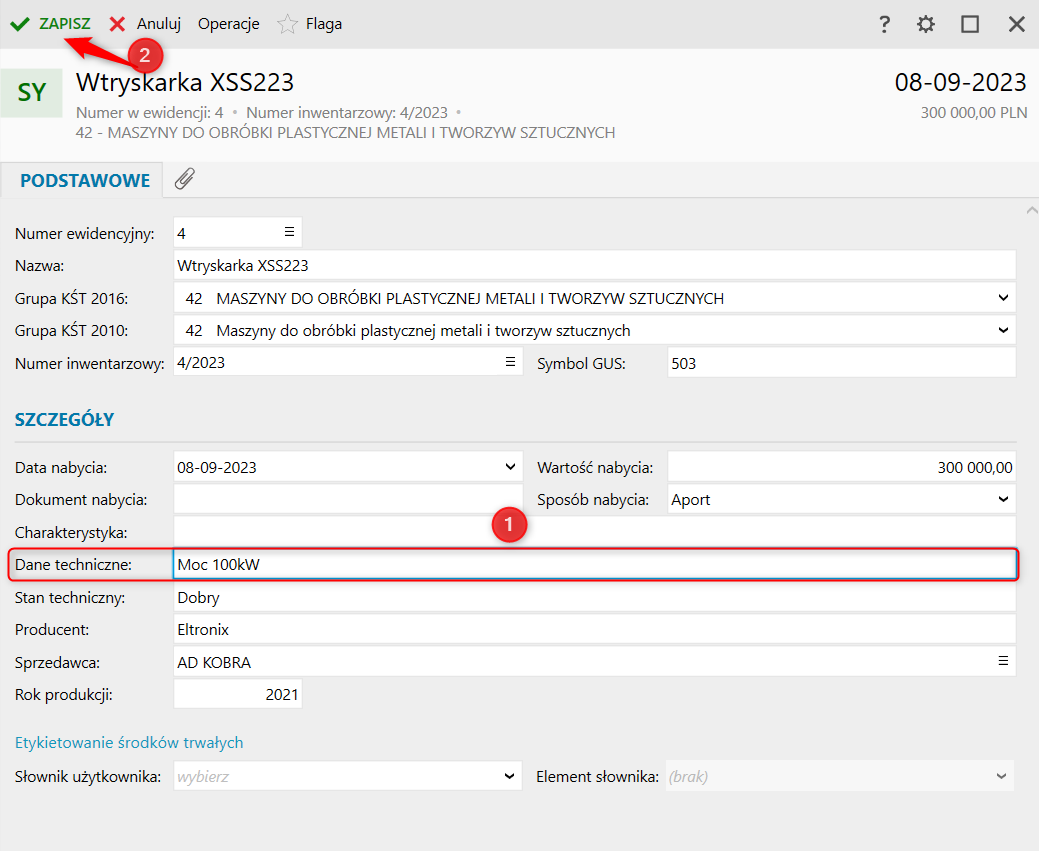Click Etykietowanie środków trwałych link

tap(129, 742)
